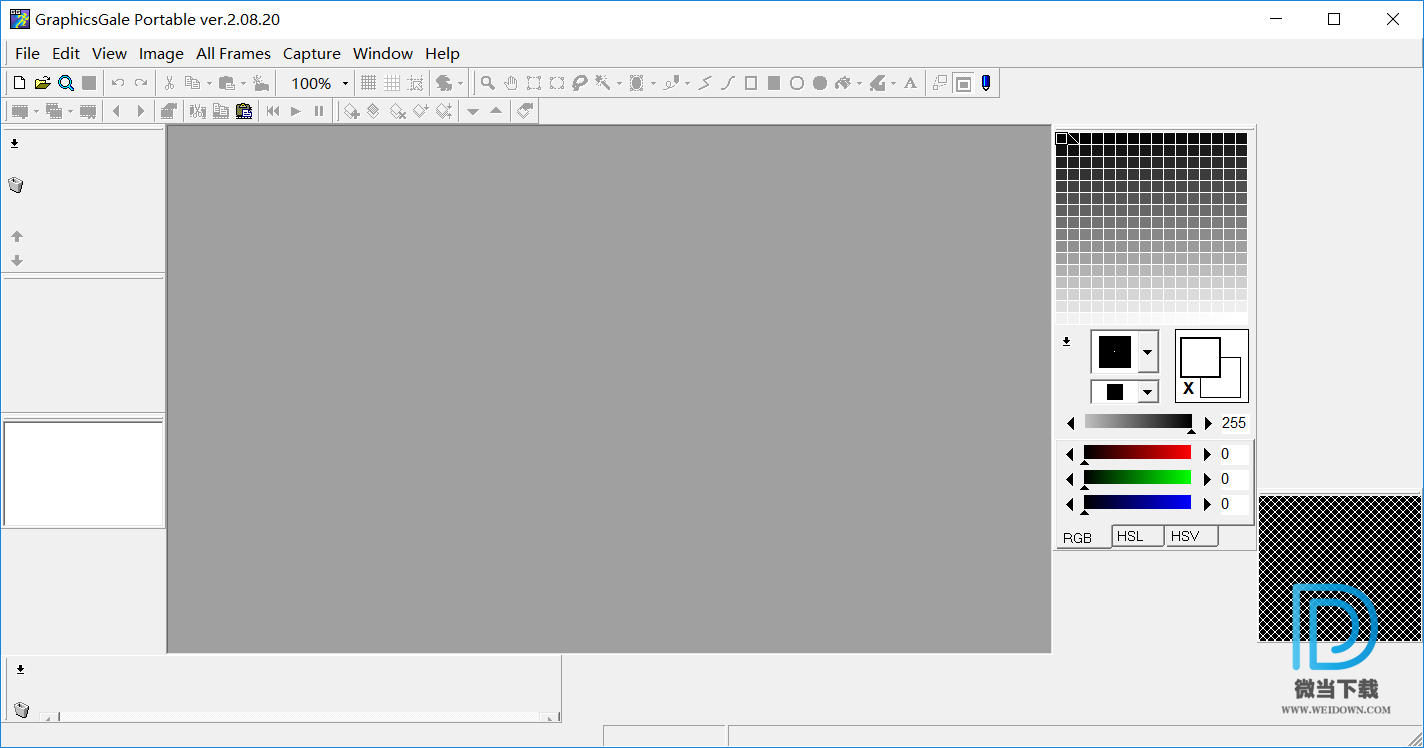1424x748 pixels.
Task: Click the blue color slider
Action: pos(1138,503)
